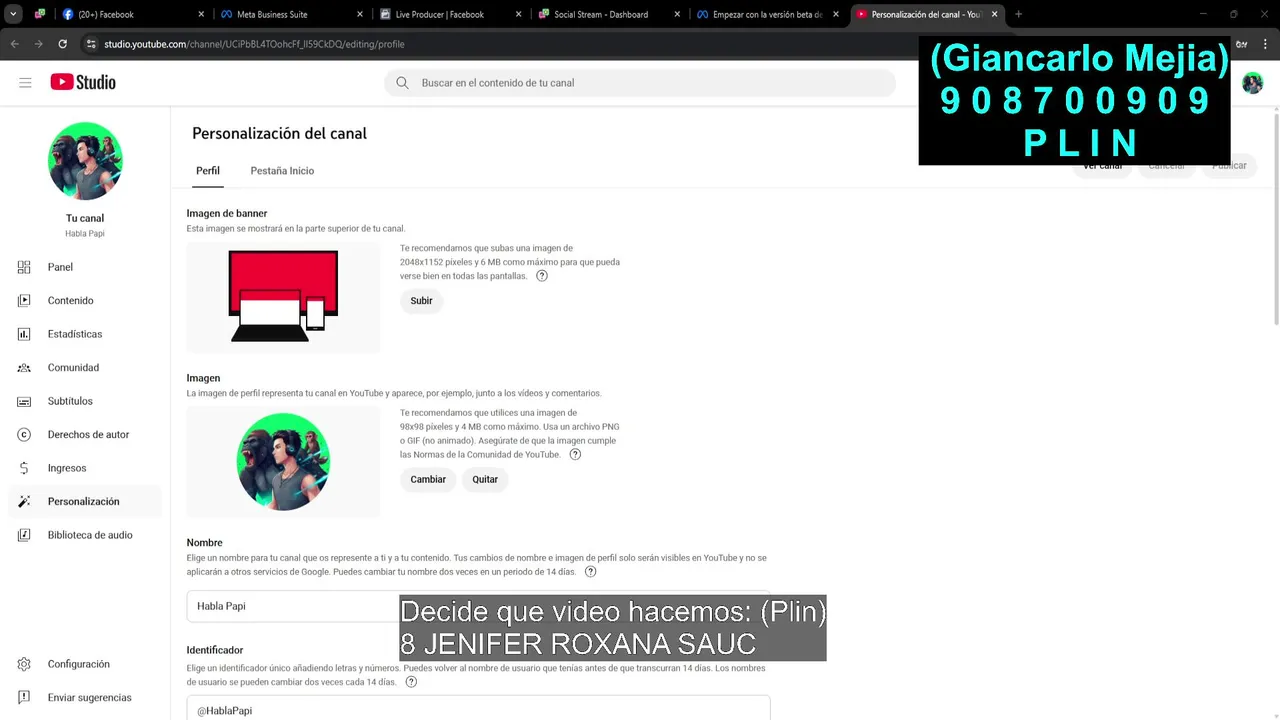Click the Contenido video icon
This screenshot has height=720, width=1280.
(x=24, y=301)
